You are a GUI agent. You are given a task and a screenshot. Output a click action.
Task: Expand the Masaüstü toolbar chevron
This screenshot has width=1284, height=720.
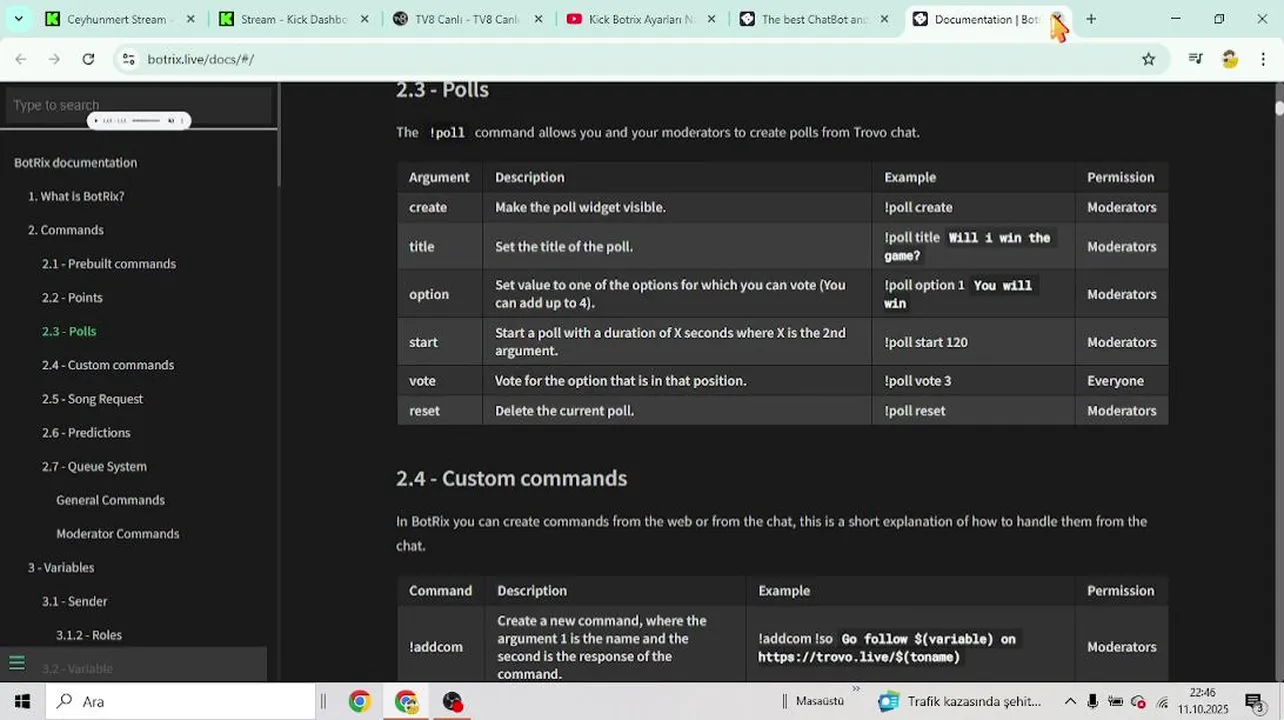point(855,689)
